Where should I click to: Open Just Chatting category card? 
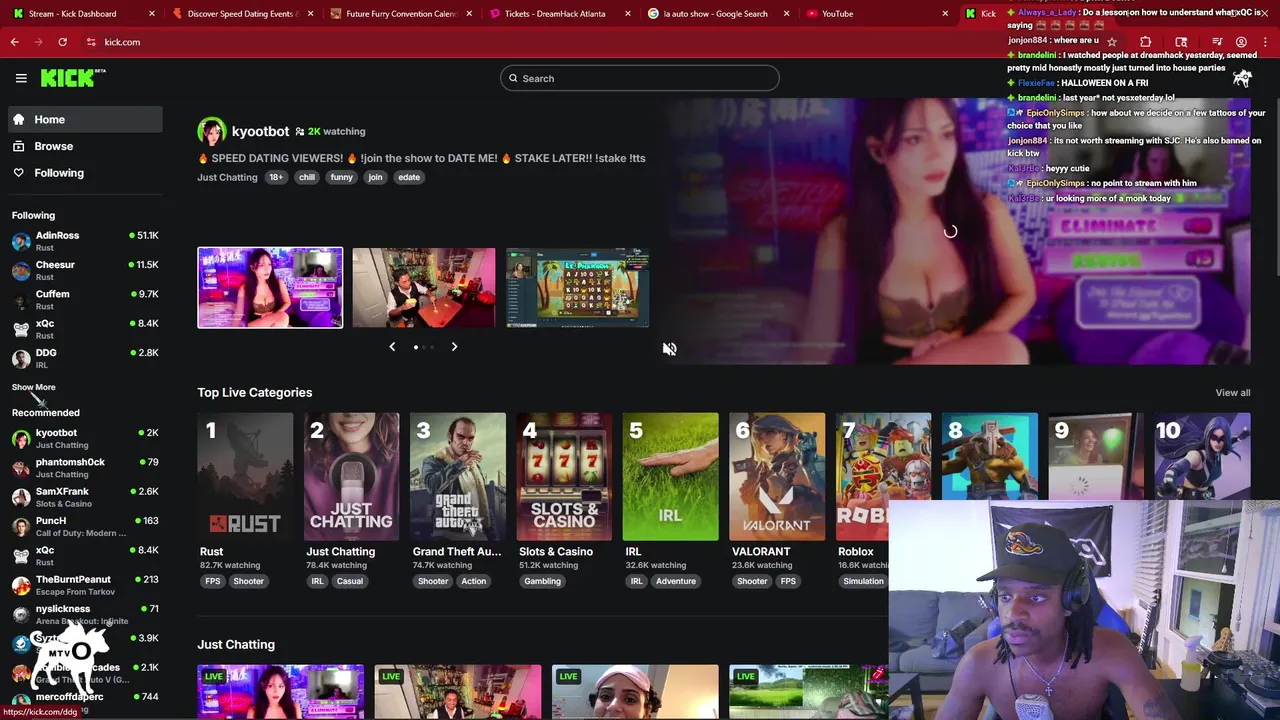[x=351, y=477]
